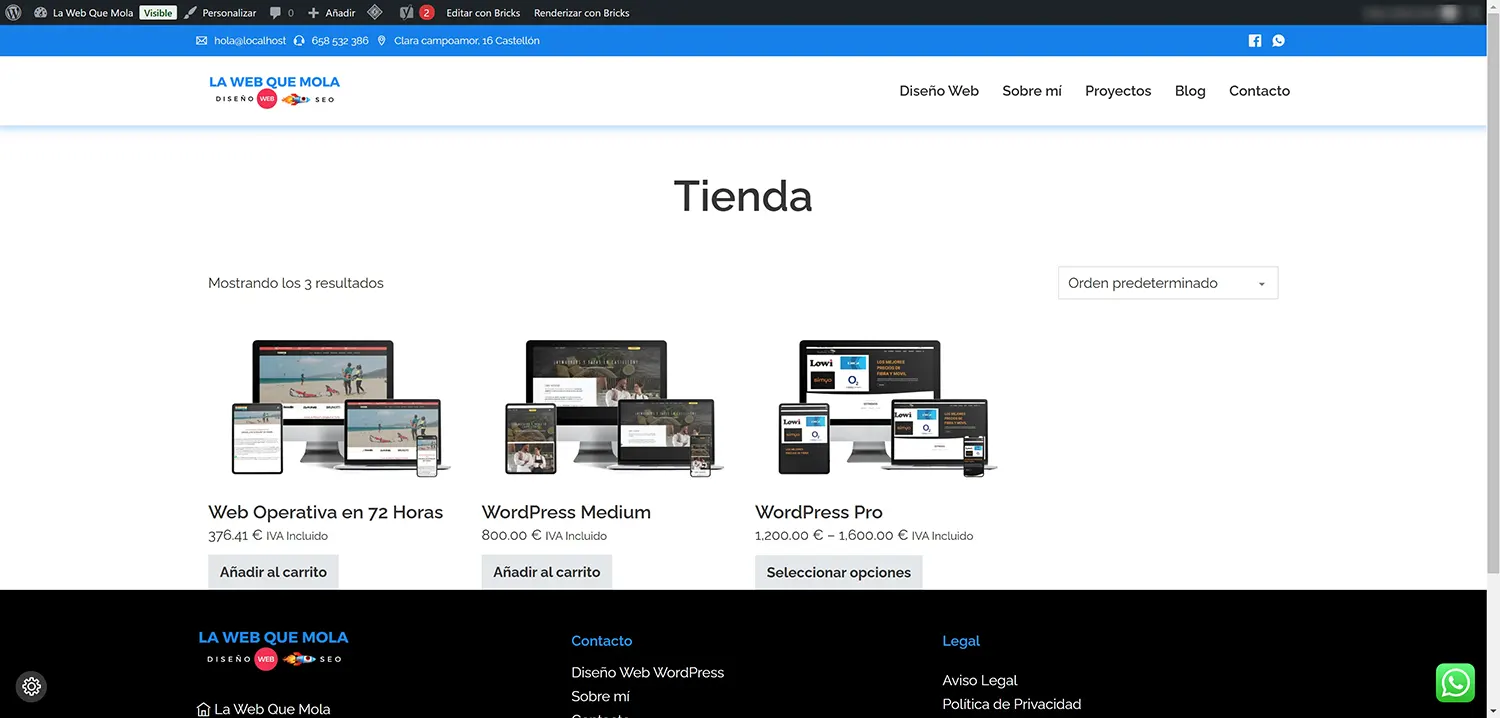
Task: Open the Orden predeterminado sorting dropdown
Action: pos(1168,283)
